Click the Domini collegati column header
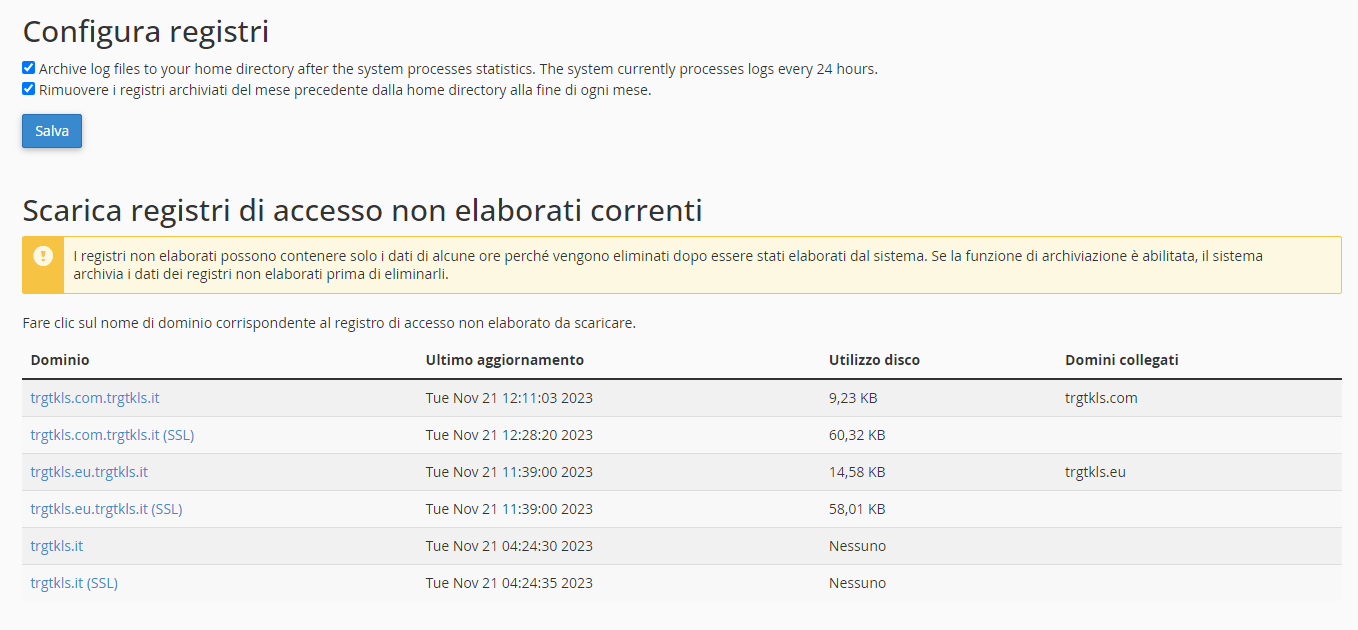The height and width of the screenshot is (630, 1358). click(1120, 360)
